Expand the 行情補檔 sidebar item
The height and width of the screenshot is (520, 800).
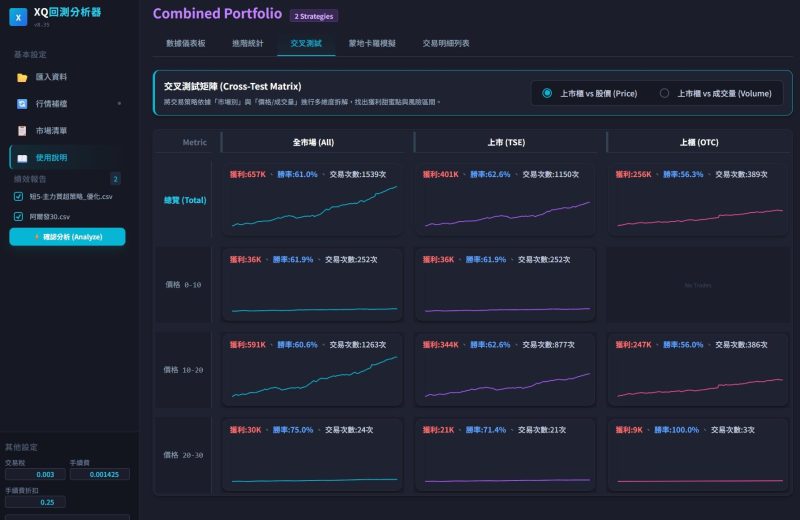[119, 103]
